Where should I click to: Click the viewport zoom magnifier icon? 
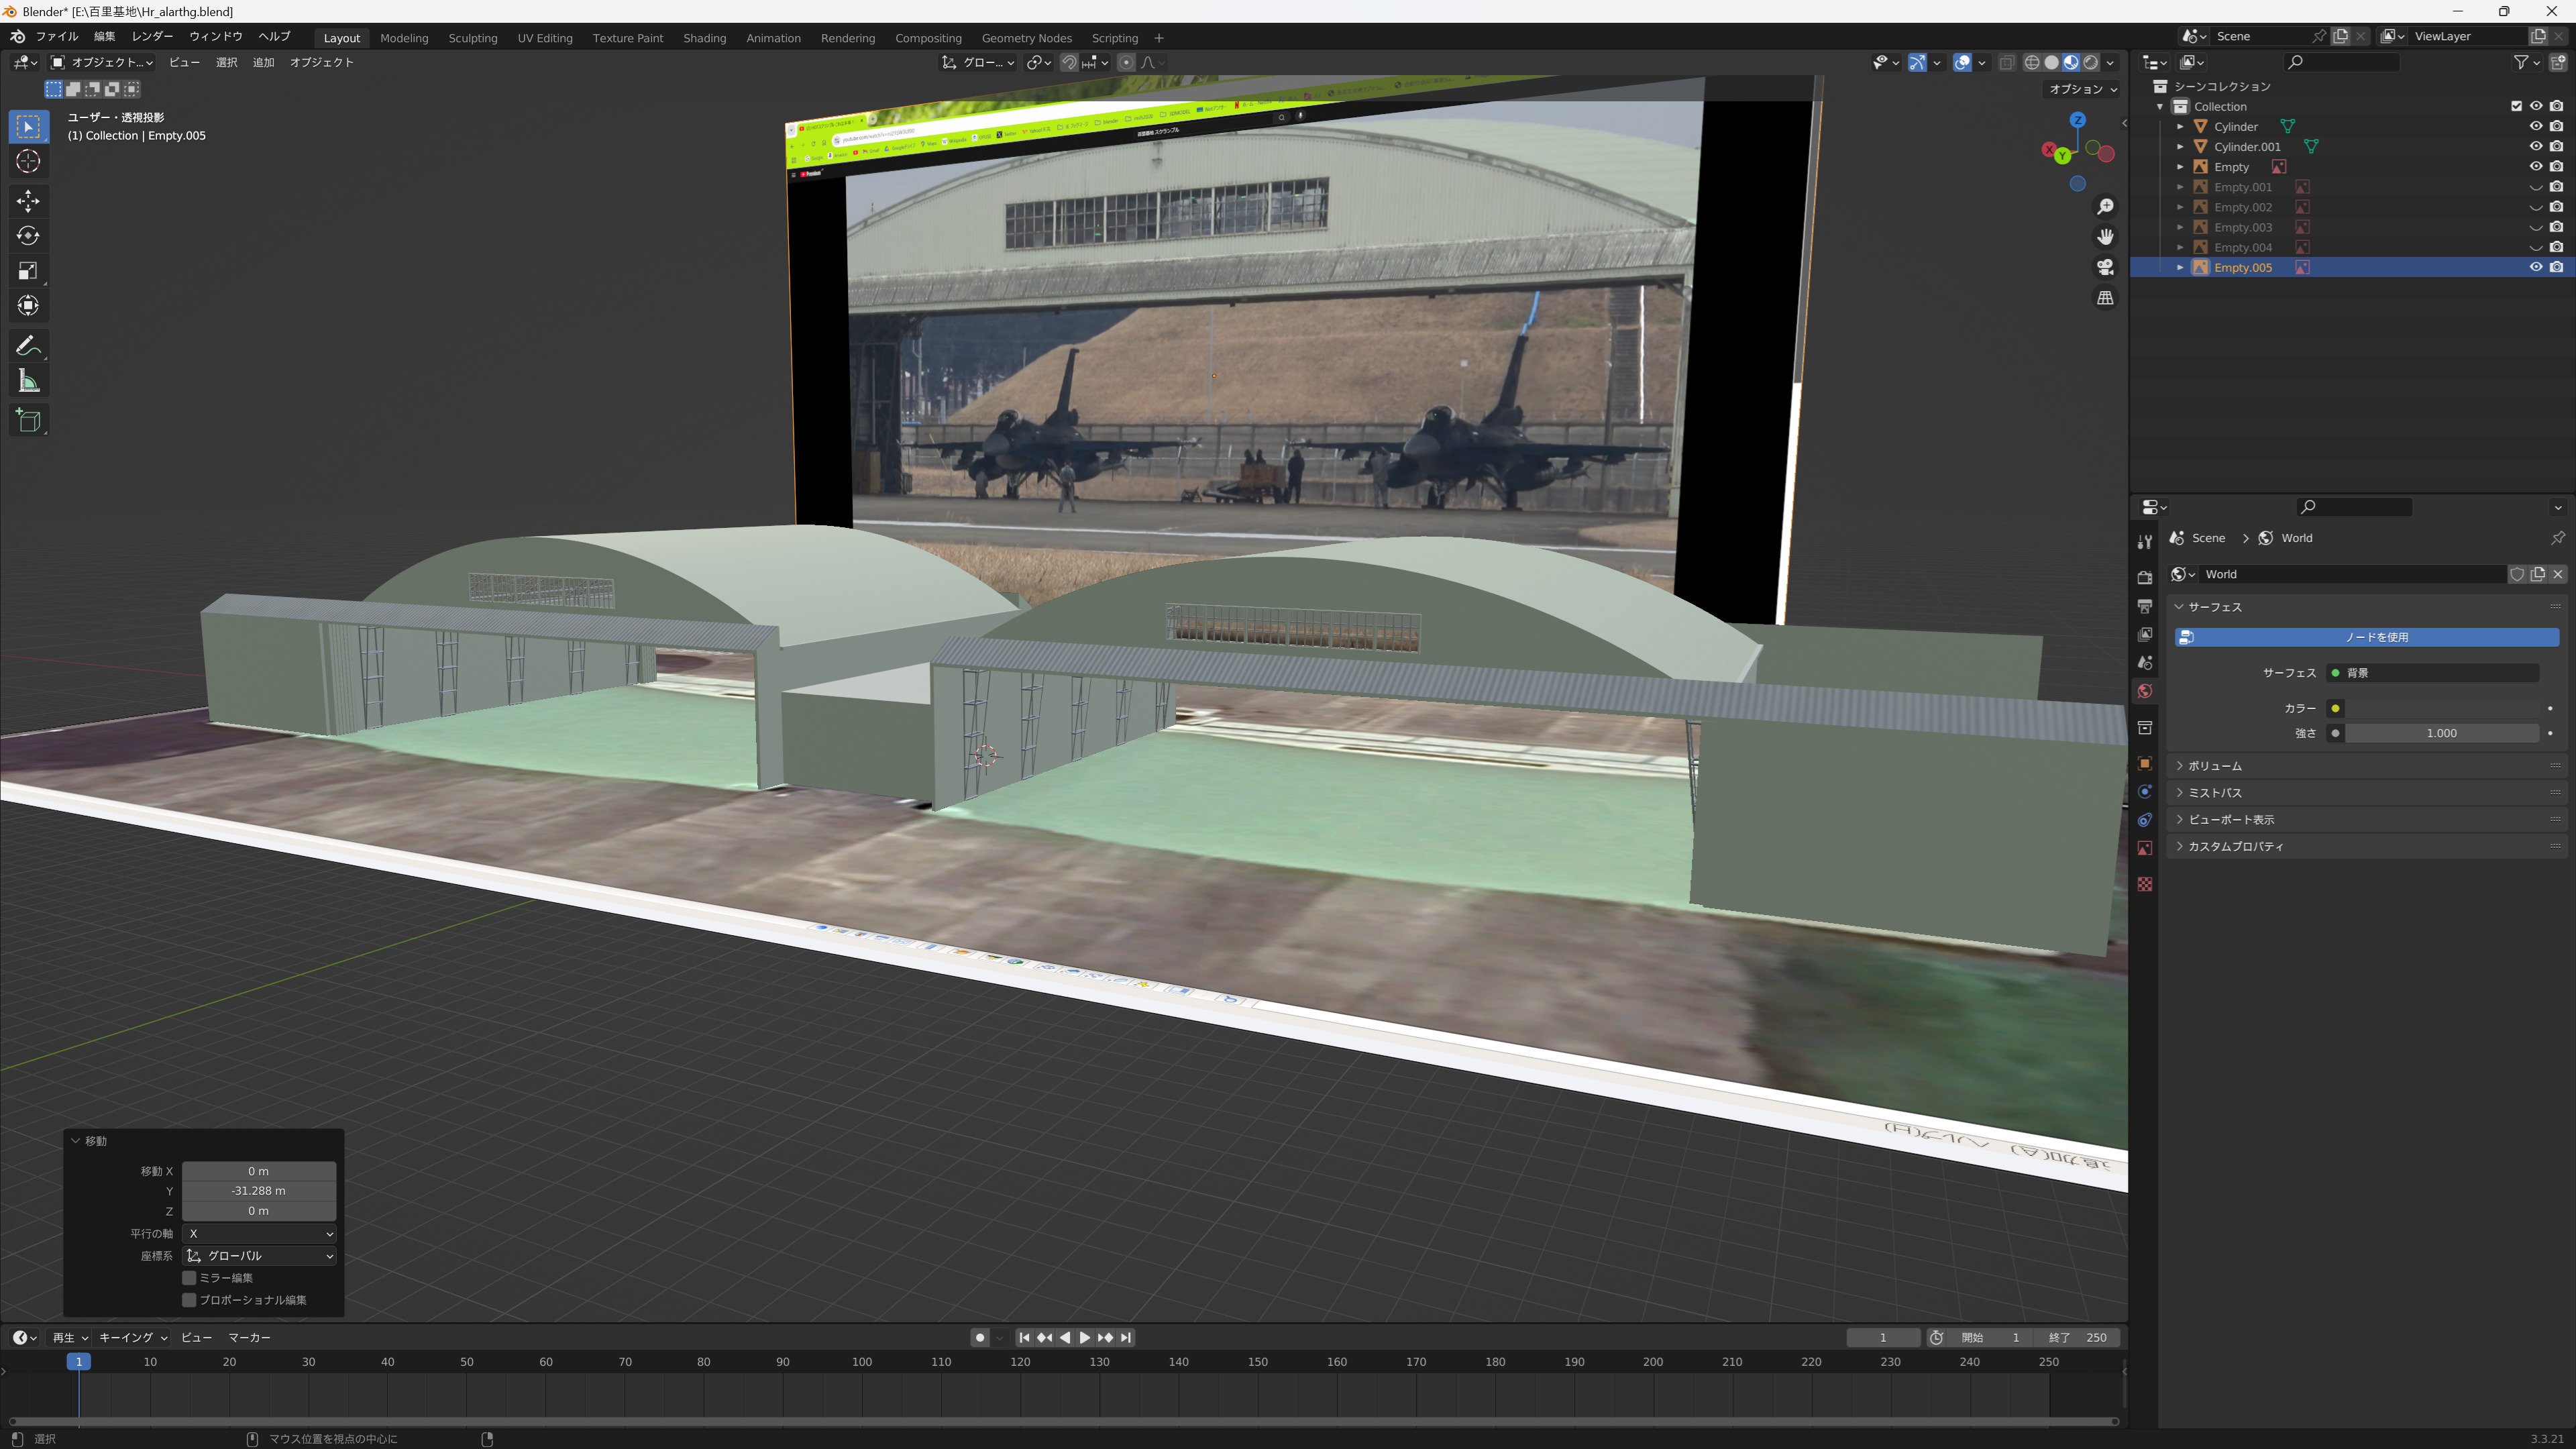2105,206
